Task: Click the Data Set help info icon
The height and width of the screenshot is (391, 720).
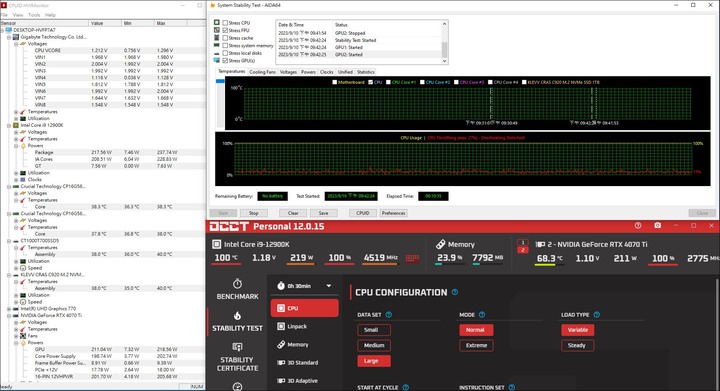Action: pos(388,315)
